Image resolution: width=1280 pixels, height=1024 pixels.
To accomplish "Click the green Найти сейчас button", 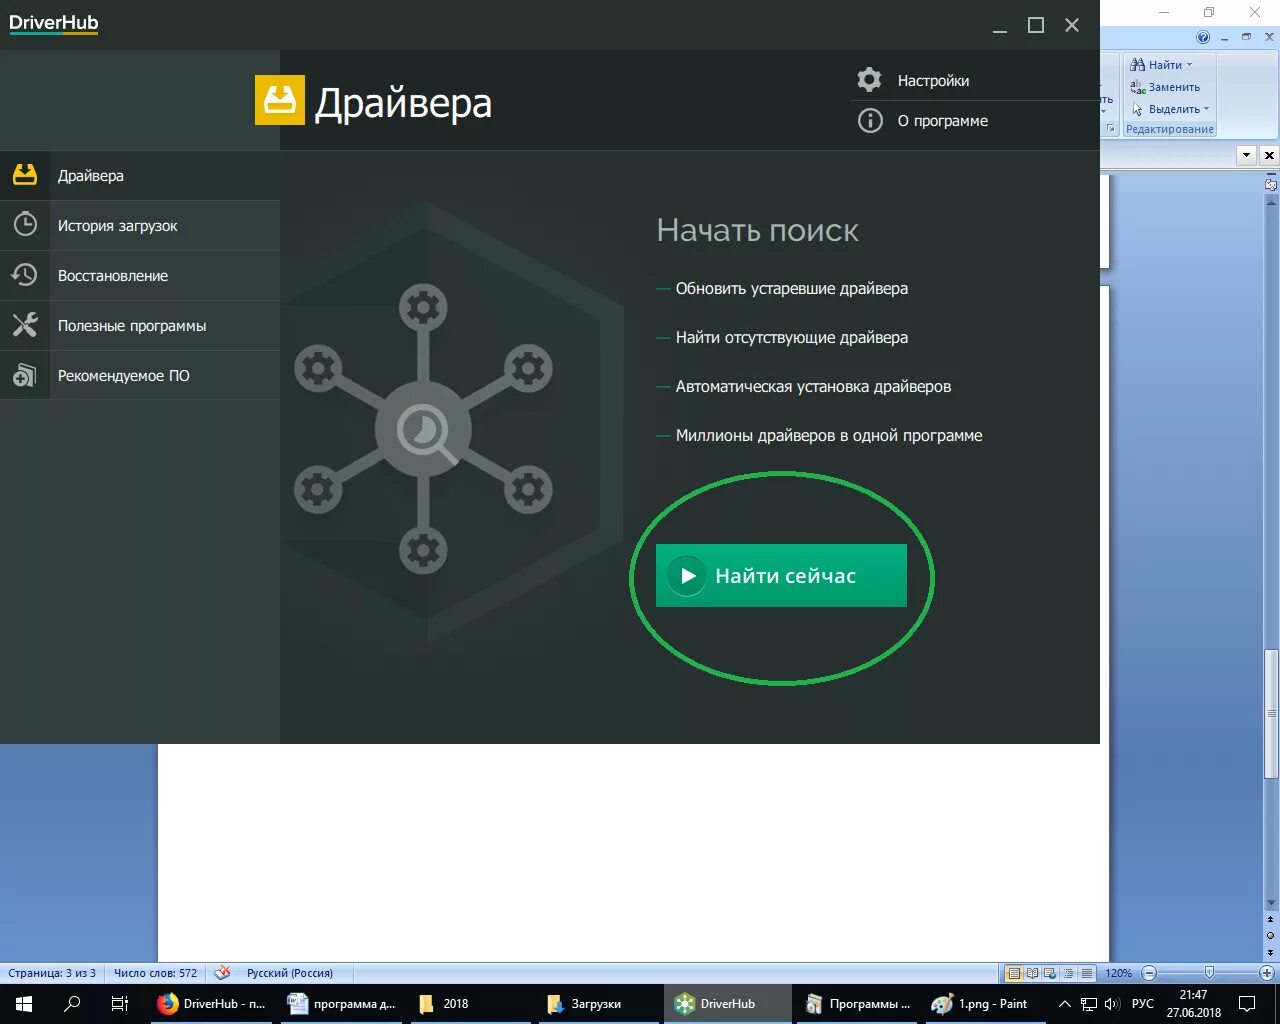I will click(781, 575).
